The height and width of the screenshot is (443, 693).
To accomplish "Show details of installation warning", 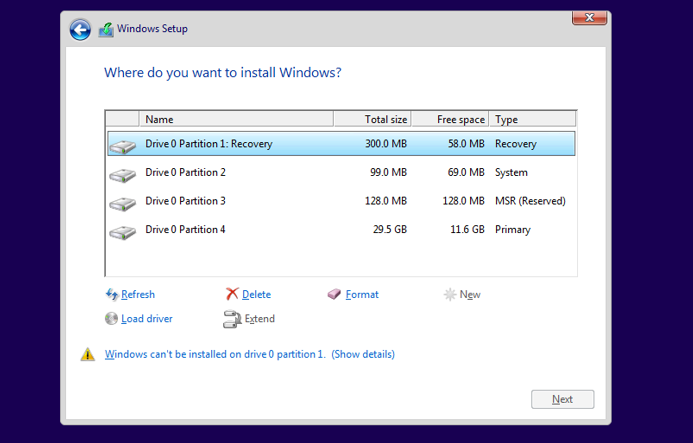I will 363,354.
